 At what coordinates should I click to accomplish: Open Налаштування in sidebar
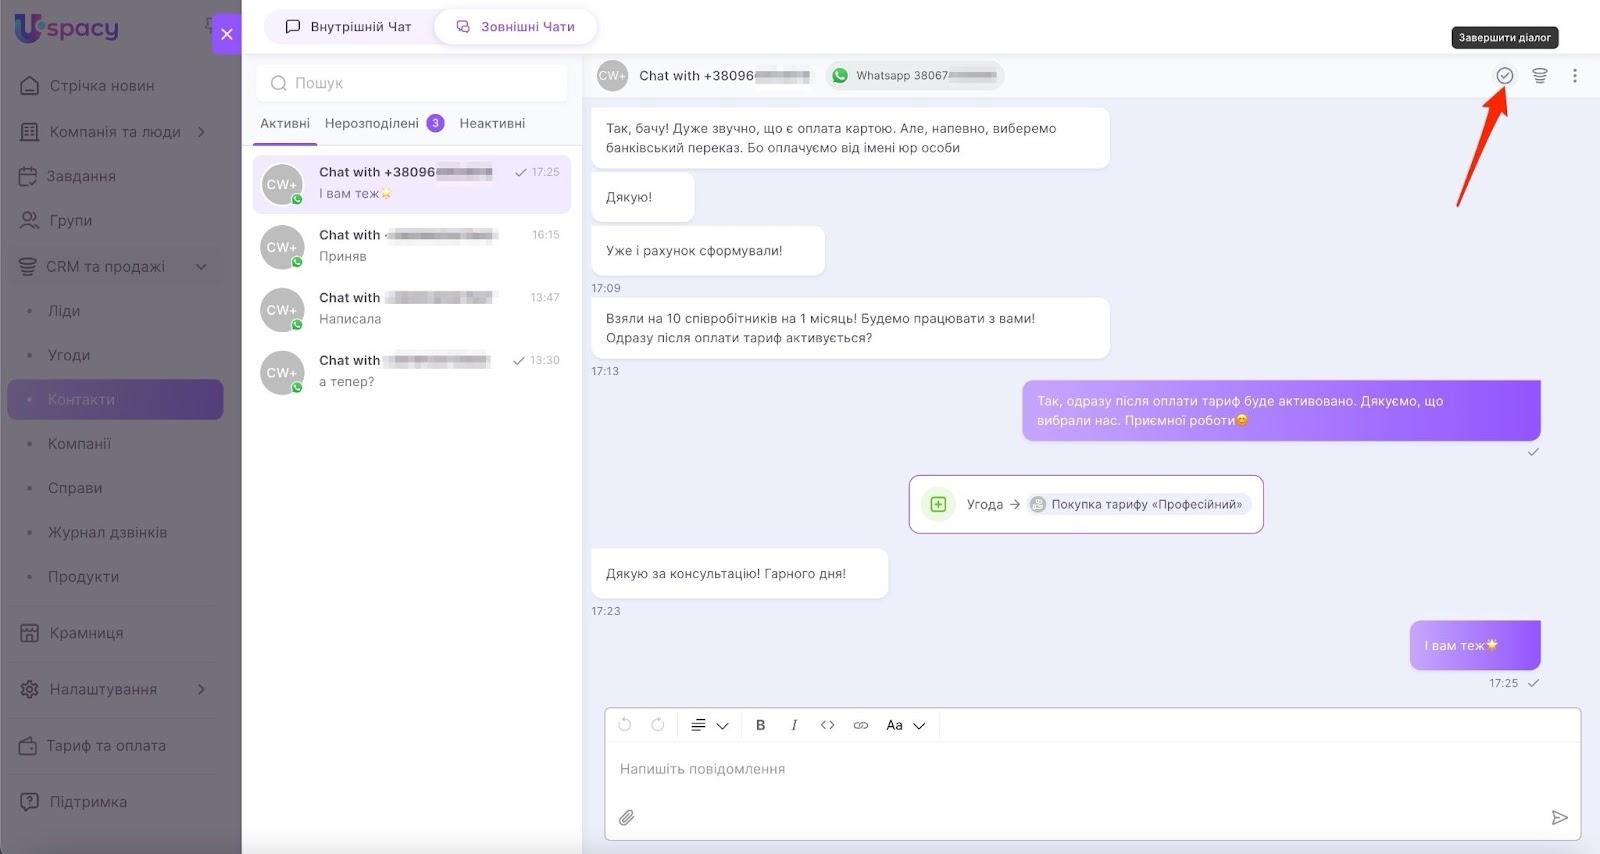[x=103, y=689]
